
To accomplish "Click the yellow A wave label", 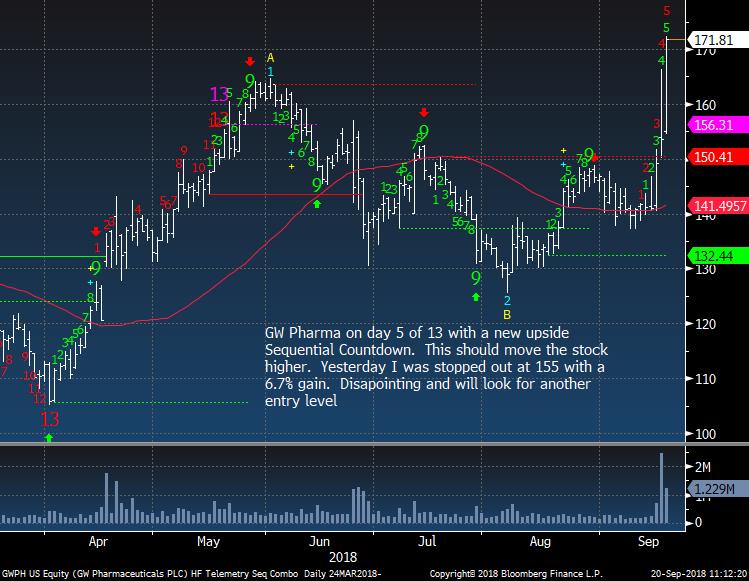I will click(270, 58).
